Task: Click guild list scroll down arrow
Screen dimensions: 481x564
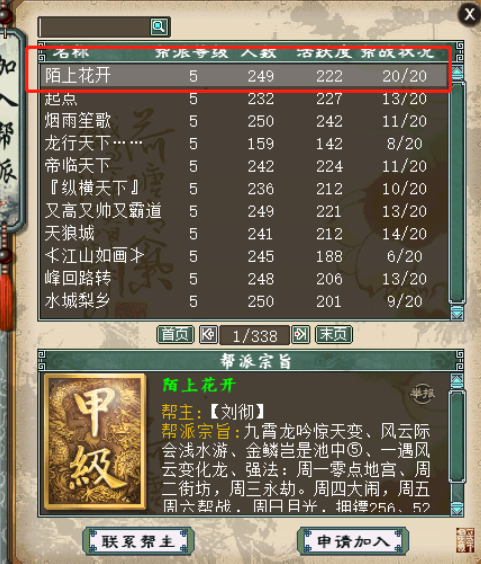Action: point(457,311)
